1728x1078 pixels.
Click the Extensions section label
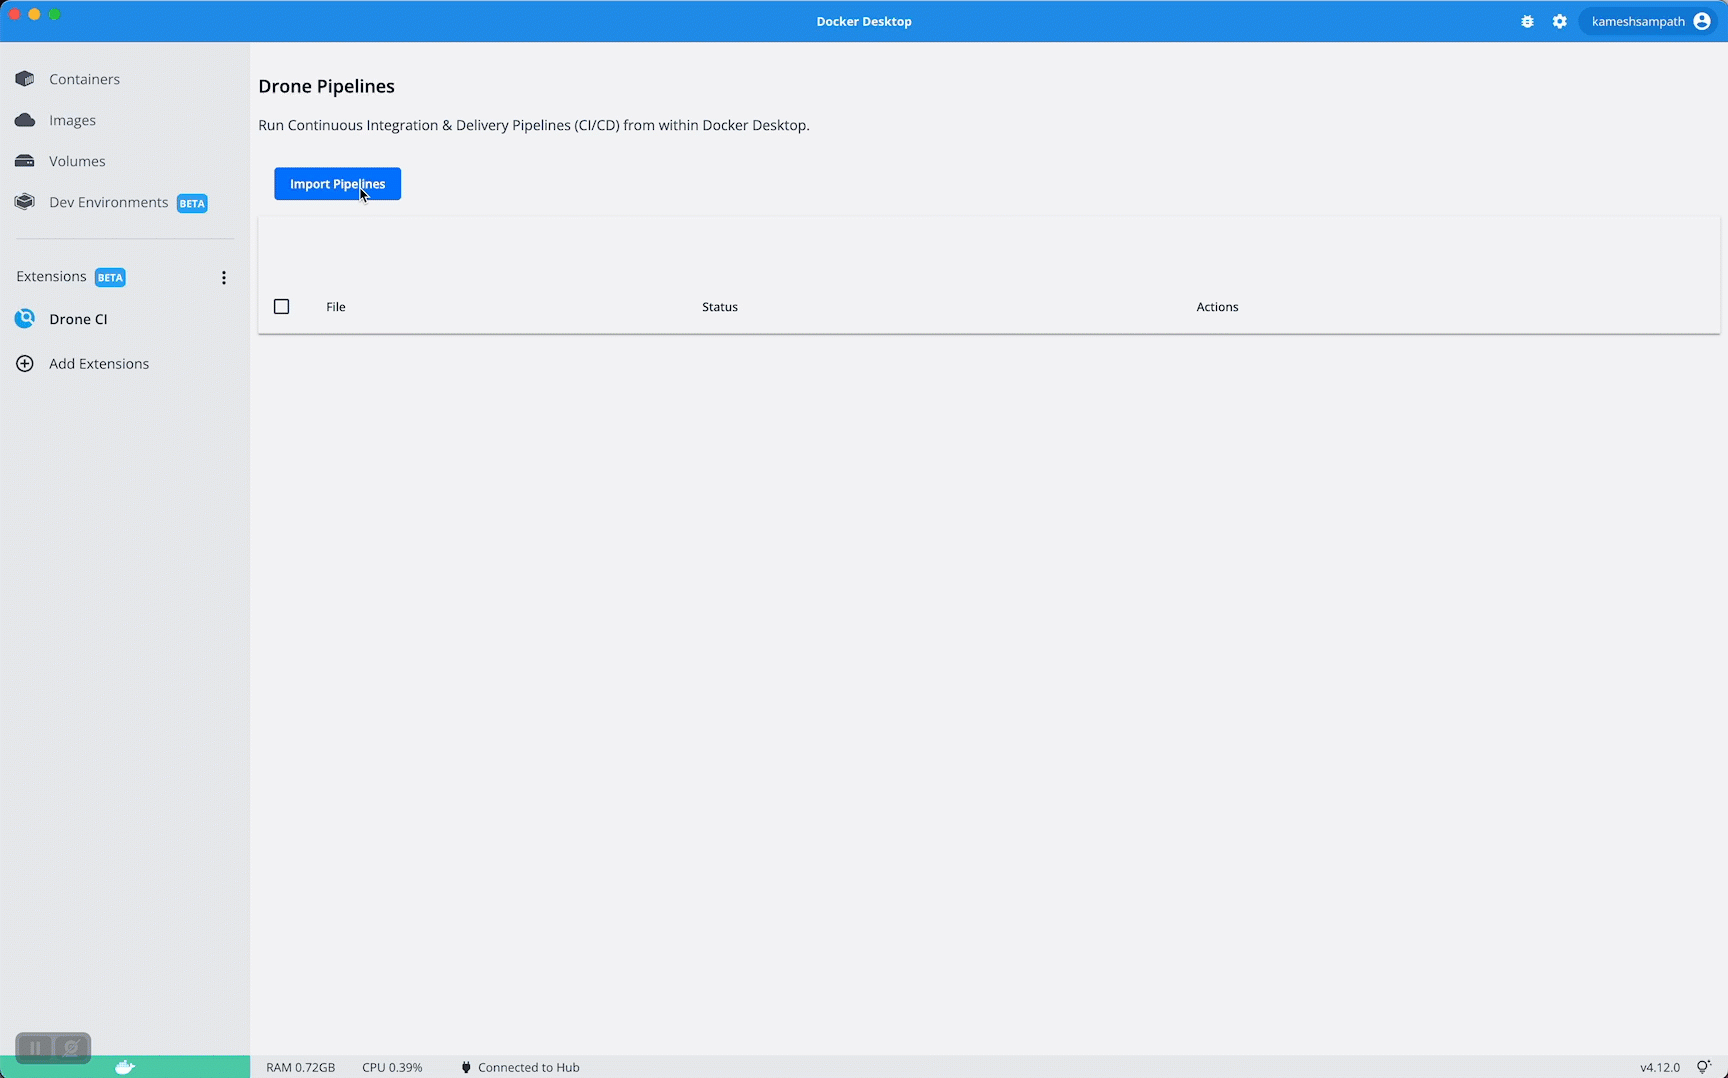(51, 277)
